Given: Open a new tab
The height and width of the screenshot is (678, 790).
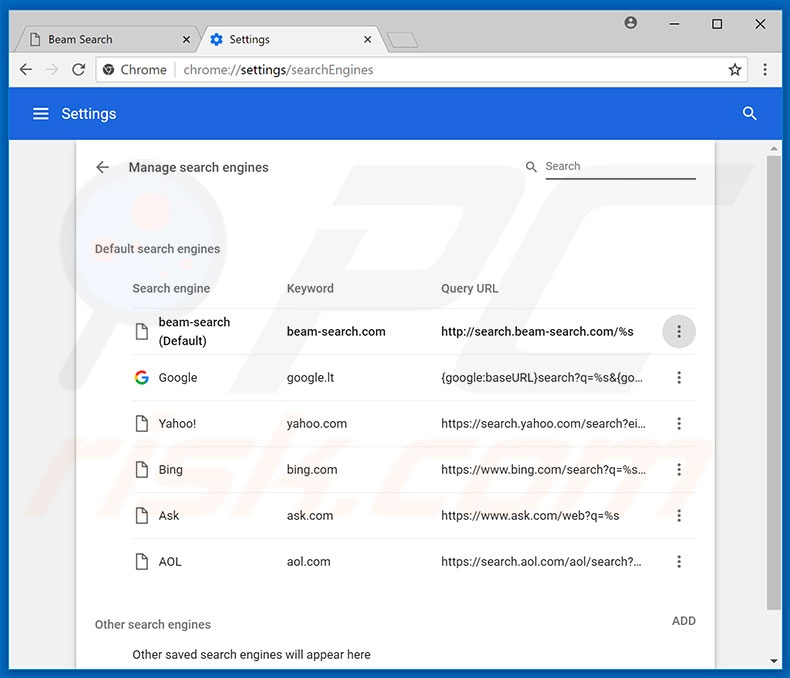Looking at the screenshot, I should coord(403,40).
